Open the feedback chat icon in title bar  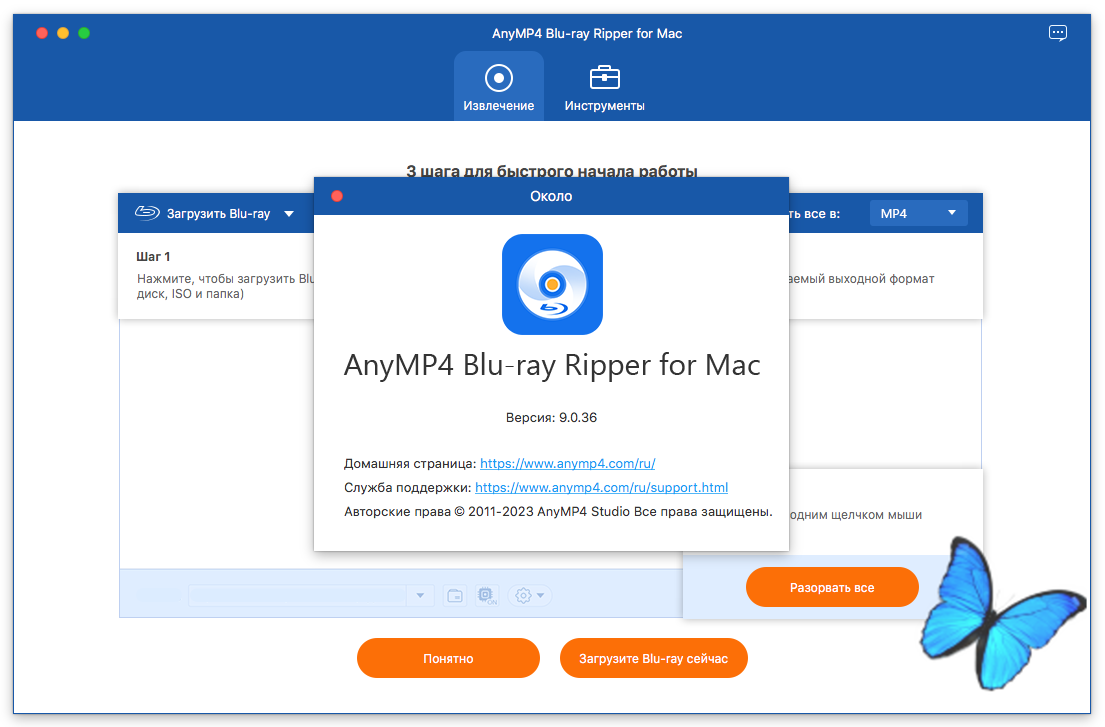(1057, 33)
